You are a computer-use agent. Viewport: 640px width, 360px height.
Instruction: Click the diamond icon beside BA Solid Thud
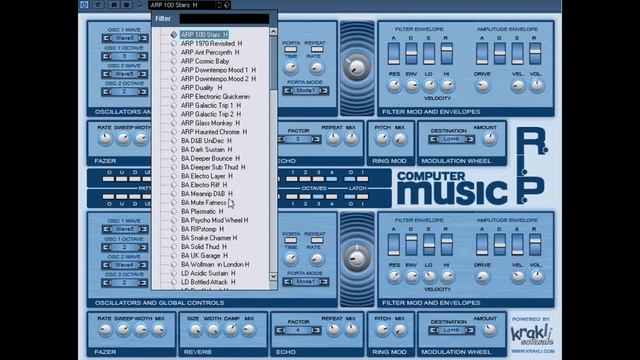(174, 247)
